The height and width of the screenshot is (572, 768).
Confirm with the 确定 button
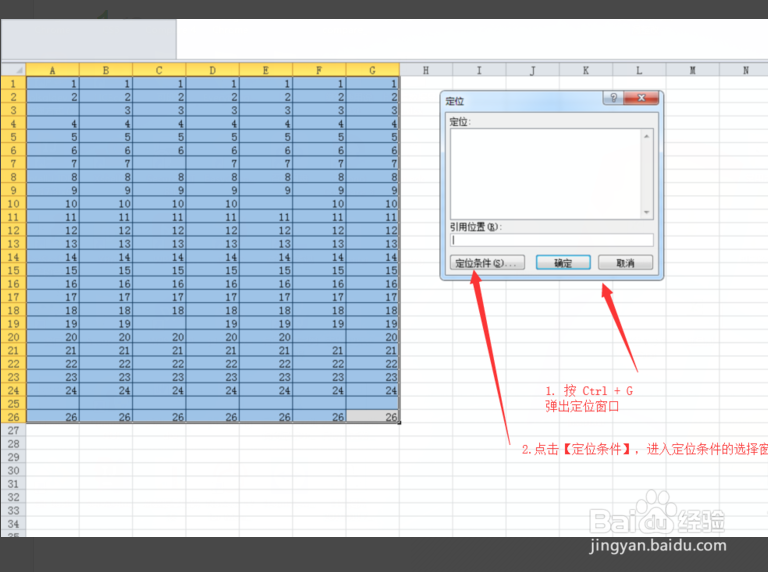coord(563,263)
